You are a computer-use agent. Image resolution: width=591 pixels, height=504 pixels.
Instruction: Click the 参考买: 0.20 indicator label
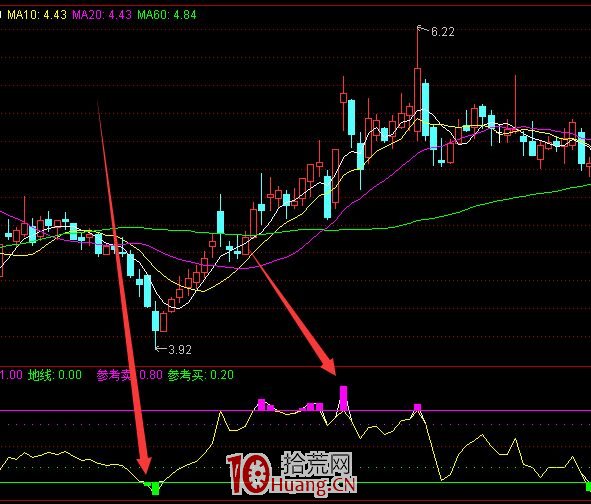[x=201, y=375]
